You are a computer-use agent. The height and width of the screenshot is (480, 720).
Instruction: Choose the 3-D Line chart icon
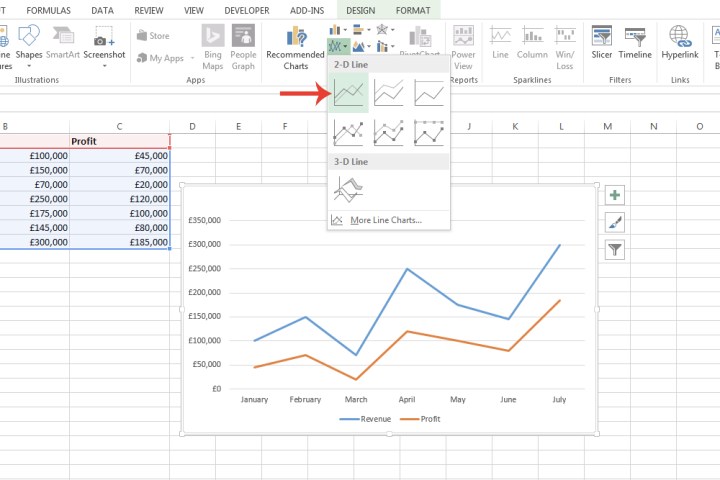point(348,187)
